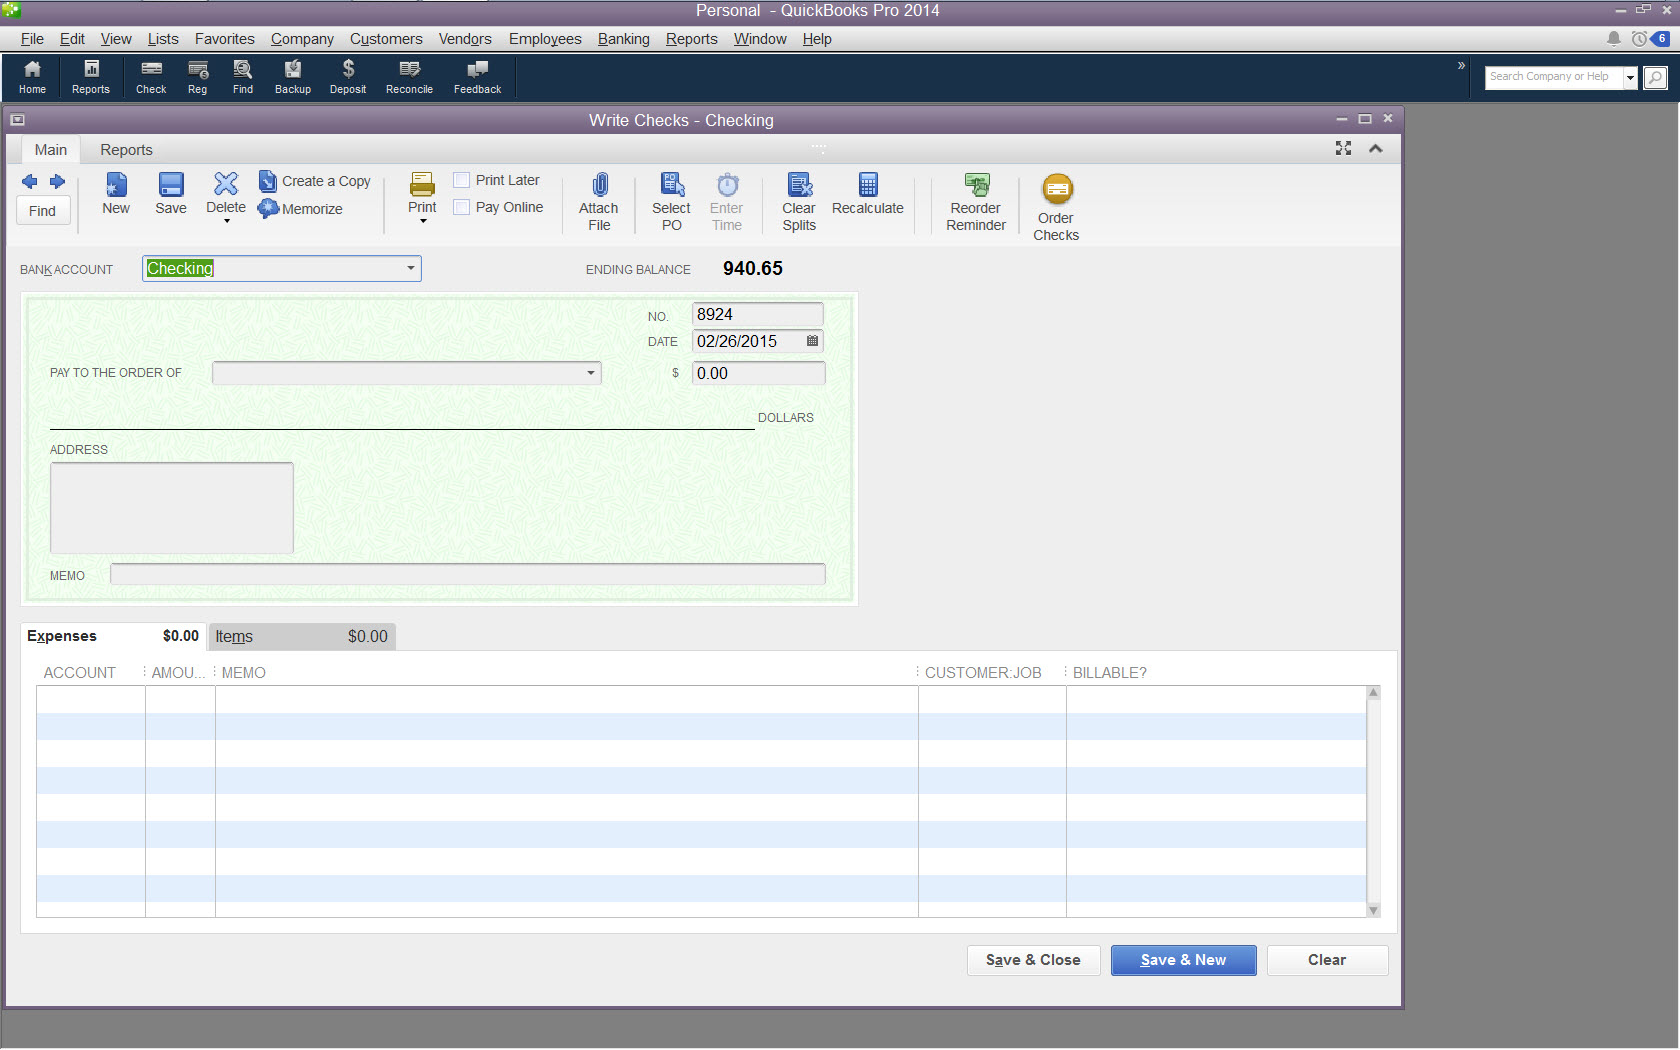Viewport: 1680px width, 1050px height.
Task: Open Reorder Reminder
Action: point(976,202)
